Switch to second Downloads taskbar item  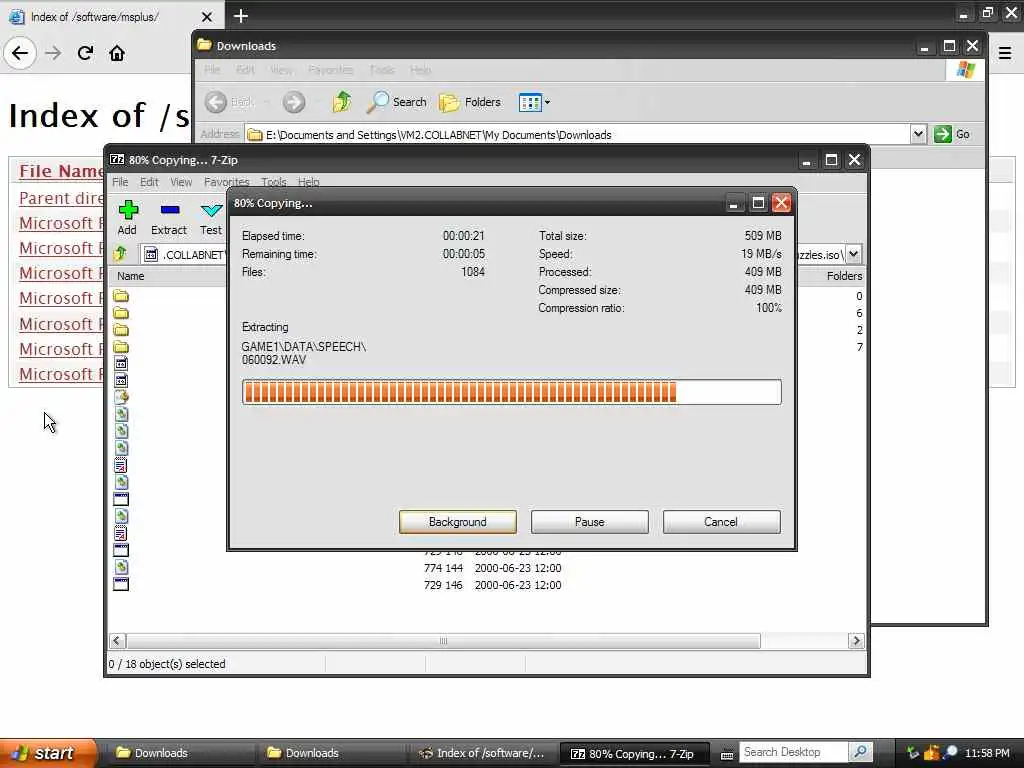(x=332, y=753)
